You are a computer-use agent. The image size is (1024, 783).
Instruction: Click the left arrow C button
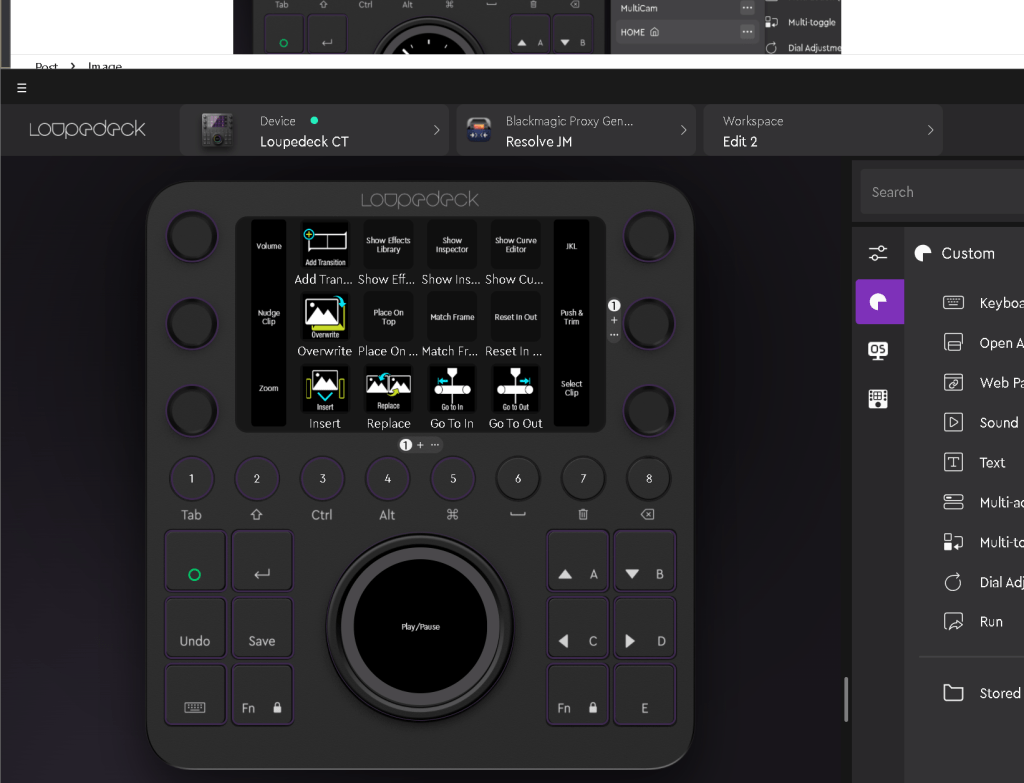pos(577,628)
